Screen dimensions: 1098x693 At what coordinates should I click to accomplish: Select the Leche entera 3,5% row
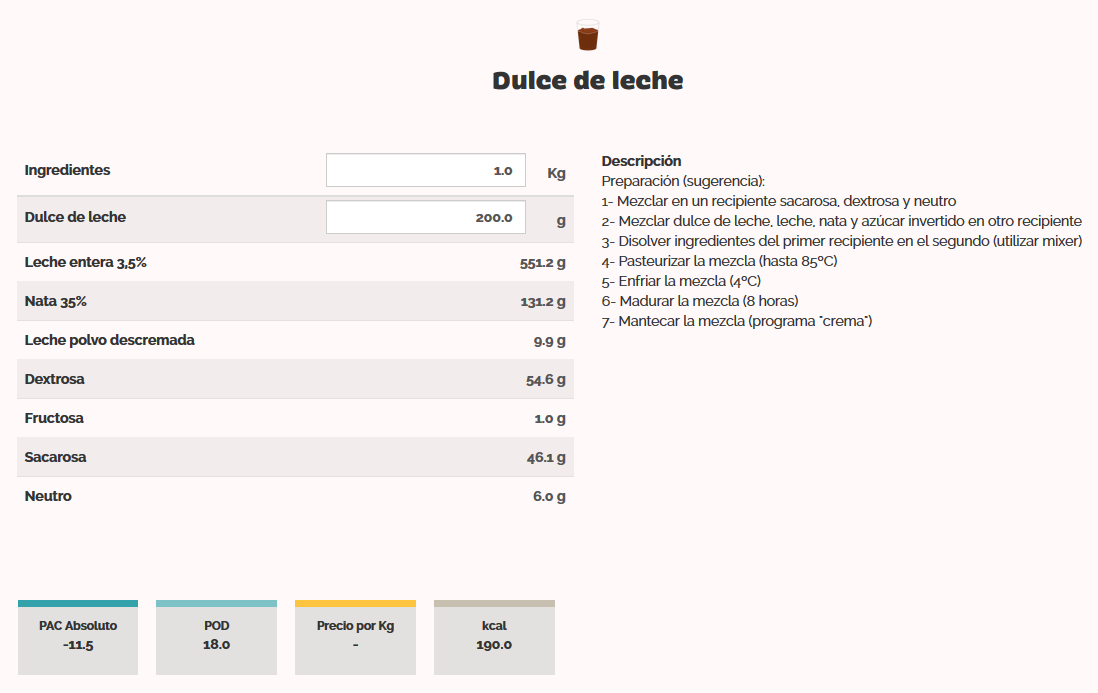coord(295,263)
